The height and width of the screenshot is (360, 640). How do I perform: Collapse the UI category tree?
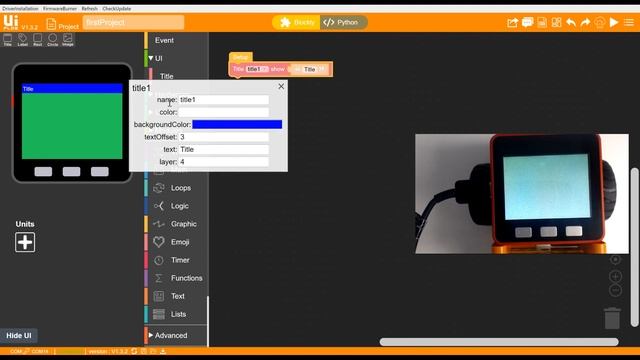[151, 58]
